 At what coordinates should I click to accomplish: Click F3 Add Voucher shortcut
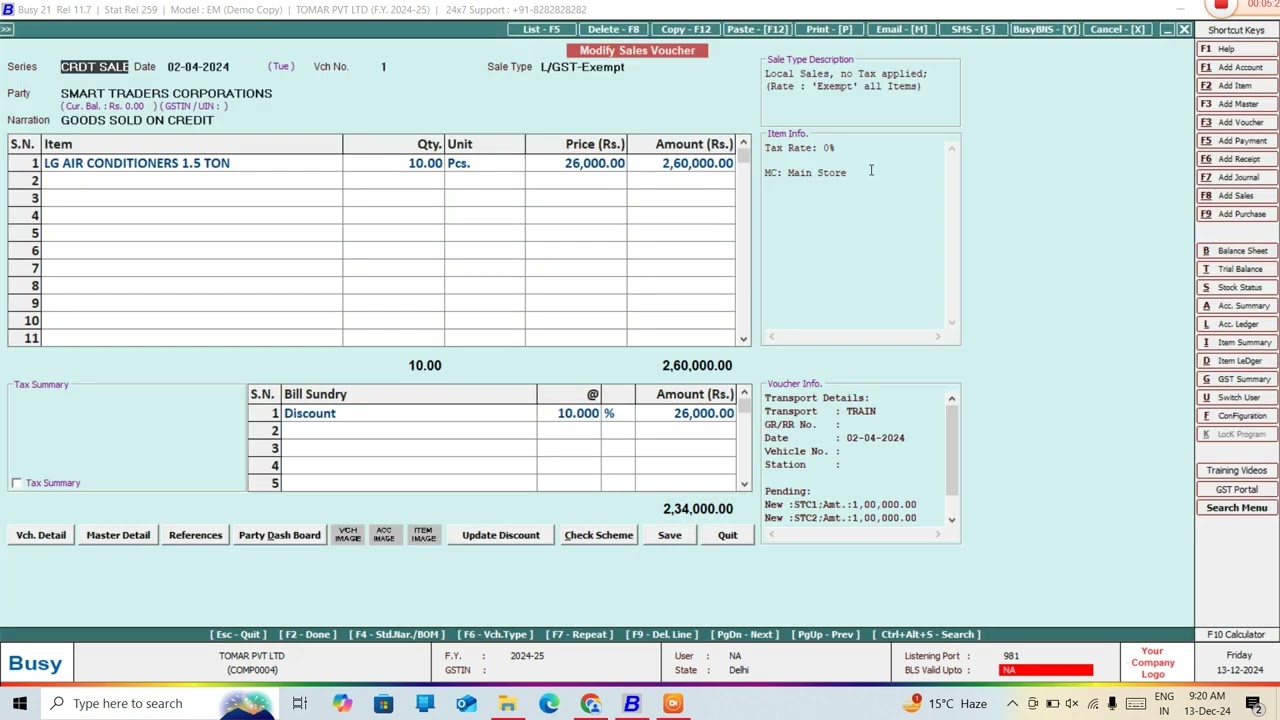pos(1236,122)
